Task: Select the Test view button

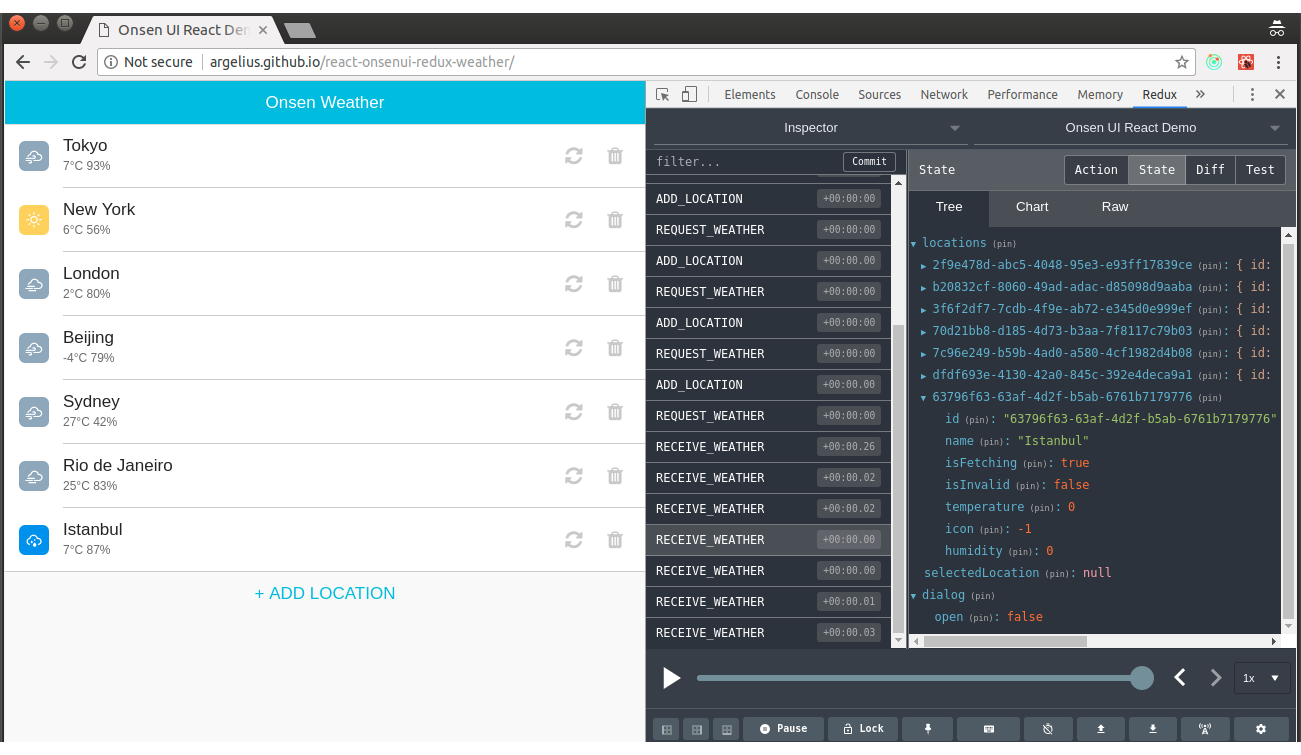Action: (1260, 170)
